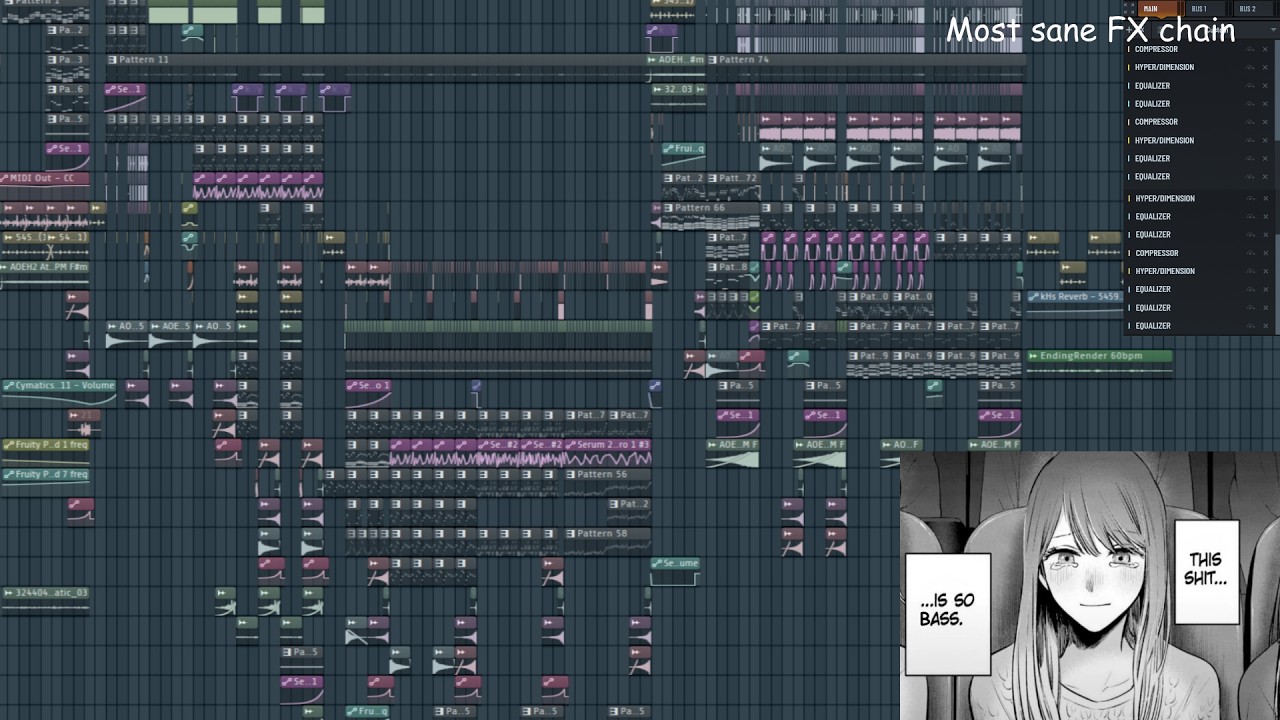Bypass the bottommost EQUALIZER effect
Image resolution: width=1280 pixels, height=720 pixels.
coord(1250,326)
